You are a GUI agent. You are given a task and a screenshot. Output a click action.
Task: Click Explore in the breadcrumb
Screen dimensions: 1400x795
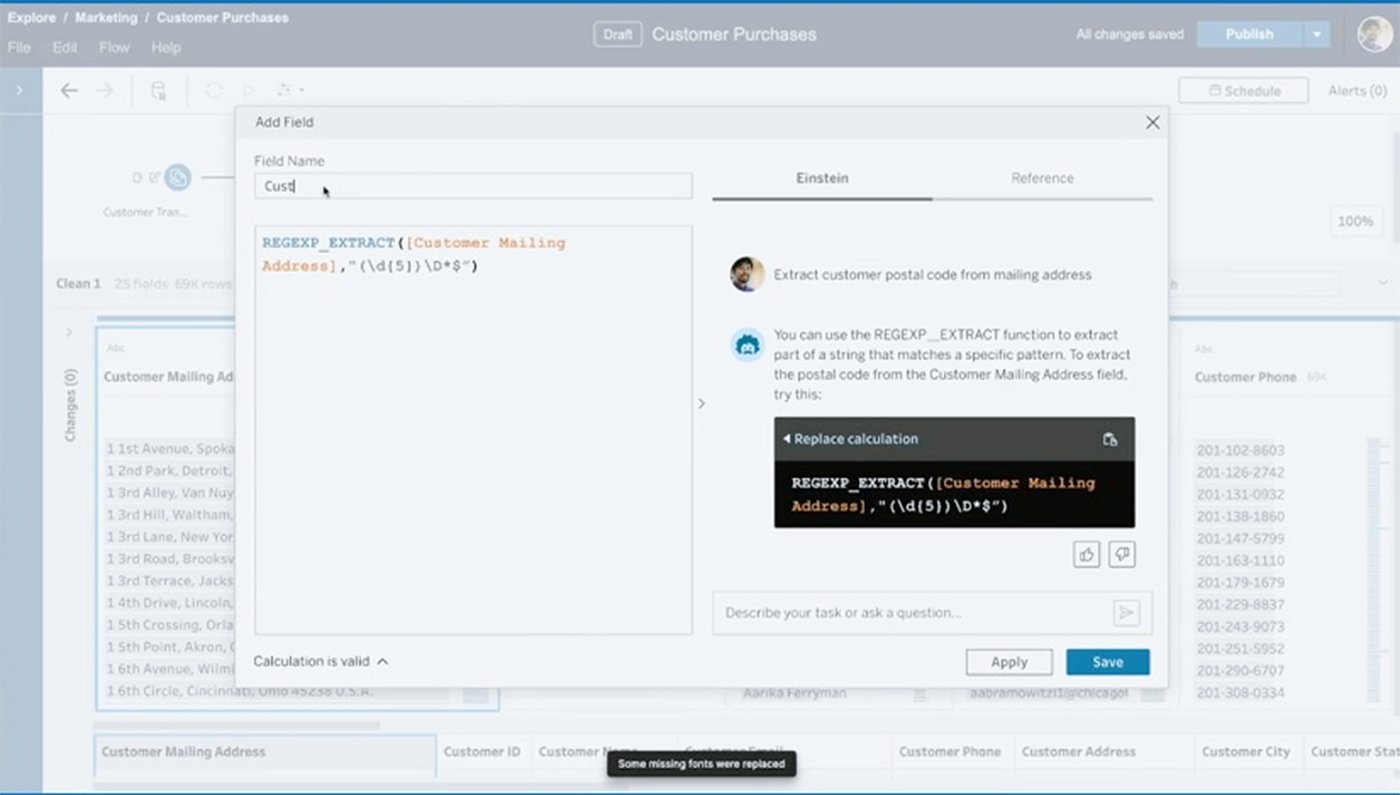[31, 18]
